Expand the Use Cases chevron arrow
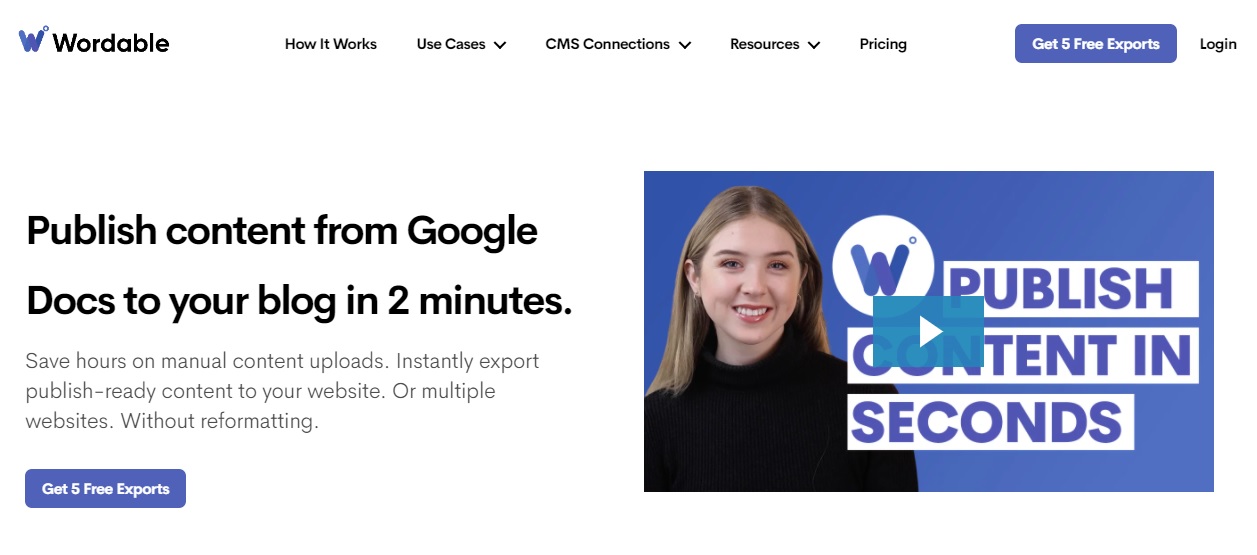 500,45
